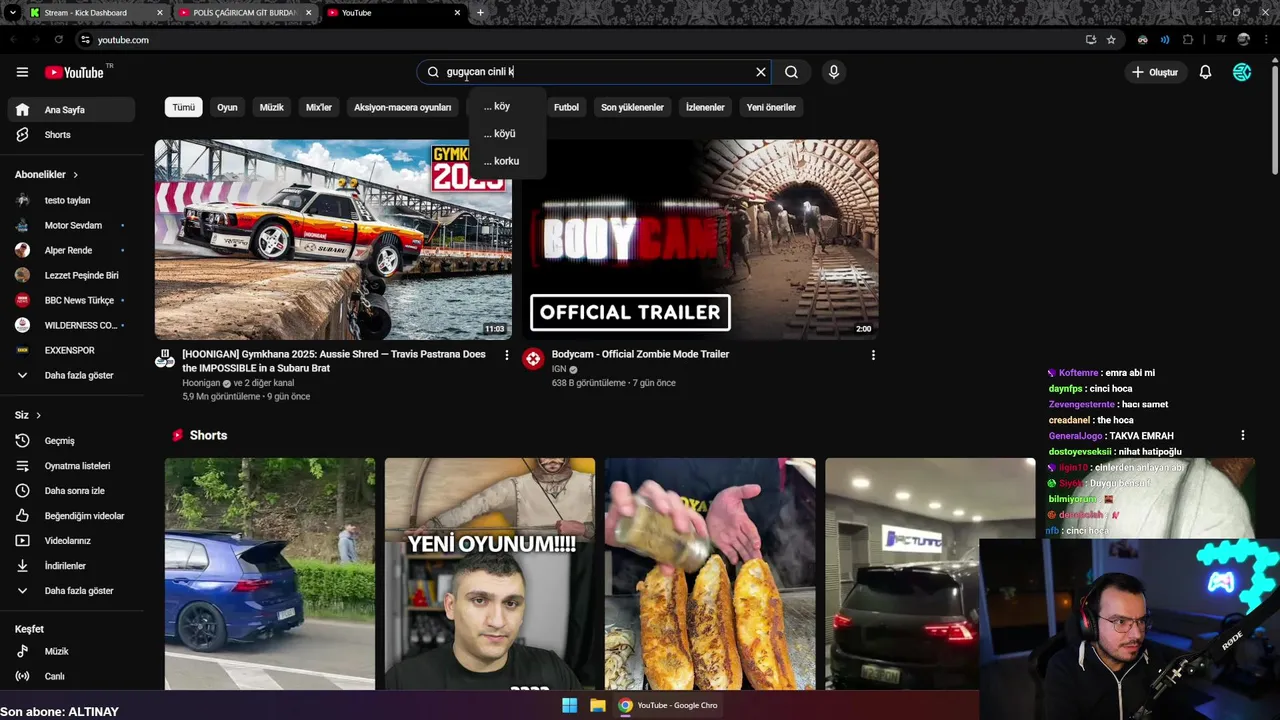The image size is (1280, 720).
Task: Click the YouTube search text field
Action: (x=595, y=72)
